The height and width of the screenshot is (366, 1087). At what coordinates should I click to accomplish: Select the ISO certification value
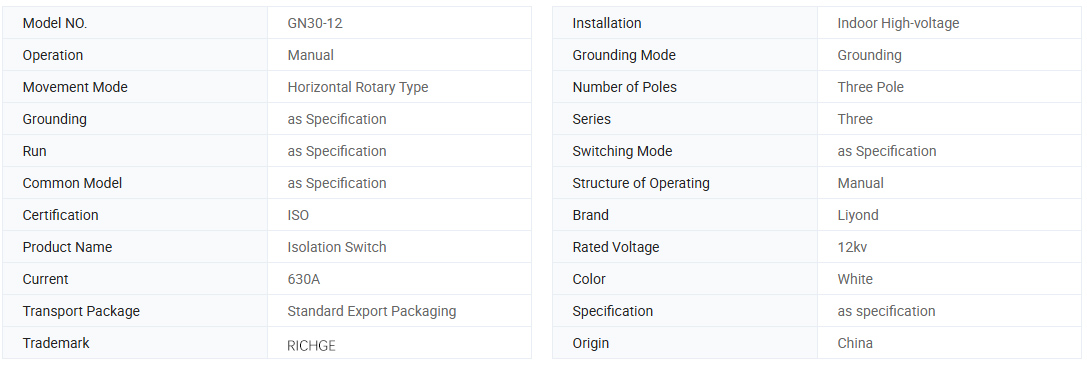[298, 216]
